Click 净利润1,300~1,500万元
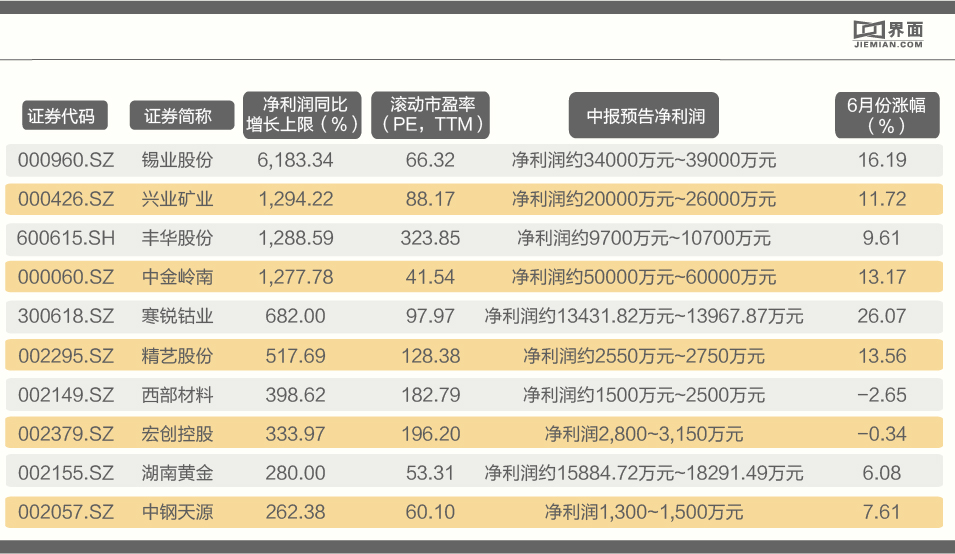Image resolution: width=955 pixels, height=554 pixels. 644,511
